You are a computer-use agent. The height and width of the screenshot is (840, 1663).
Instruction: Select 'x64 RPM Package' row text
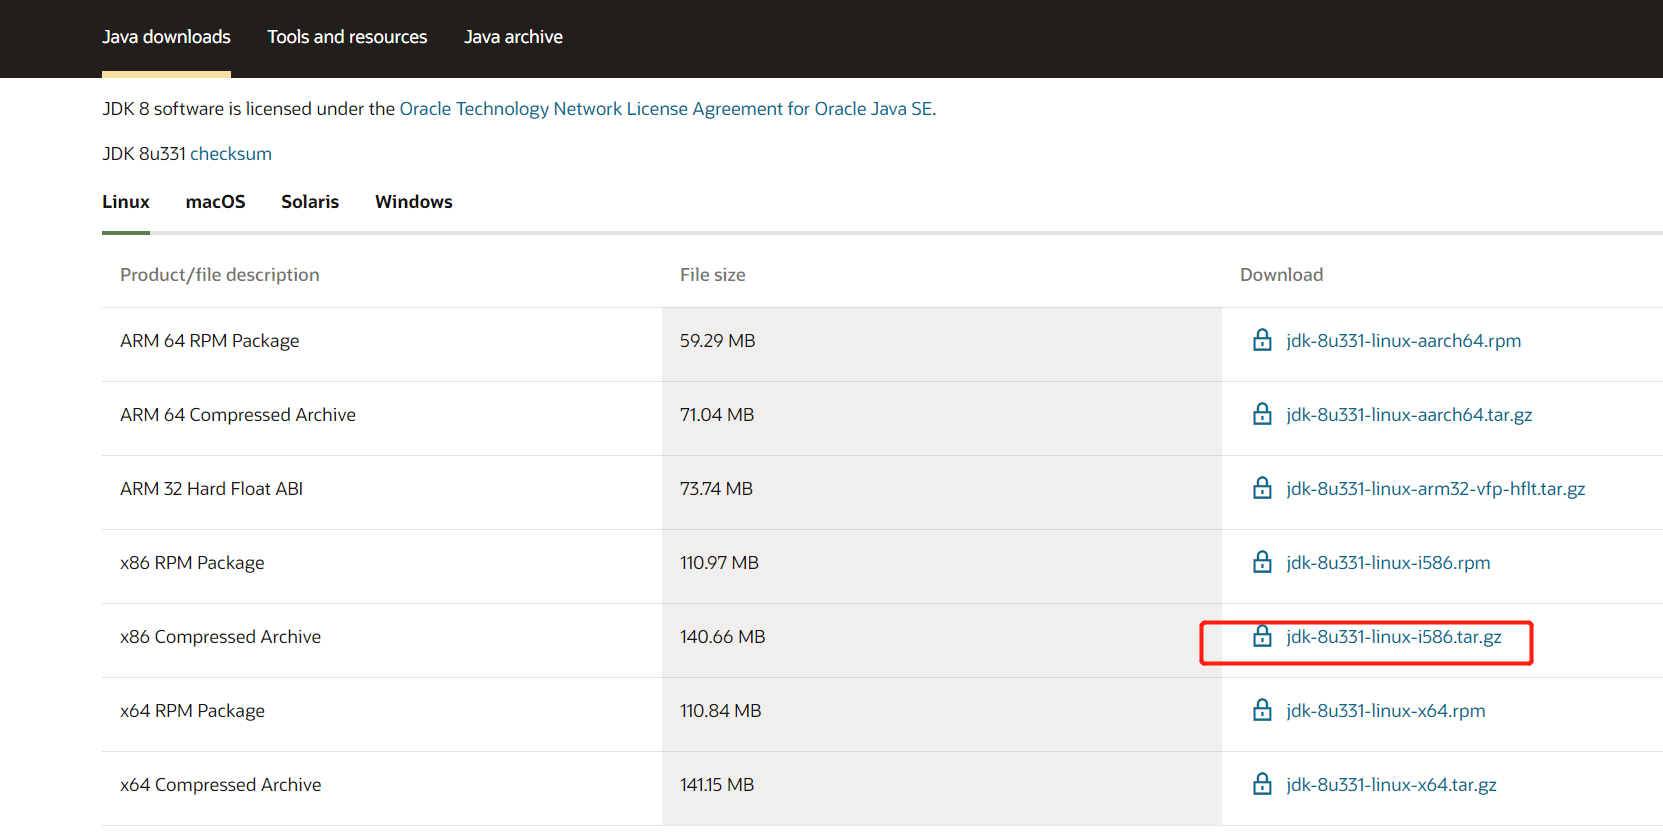[x=192, y=711]
